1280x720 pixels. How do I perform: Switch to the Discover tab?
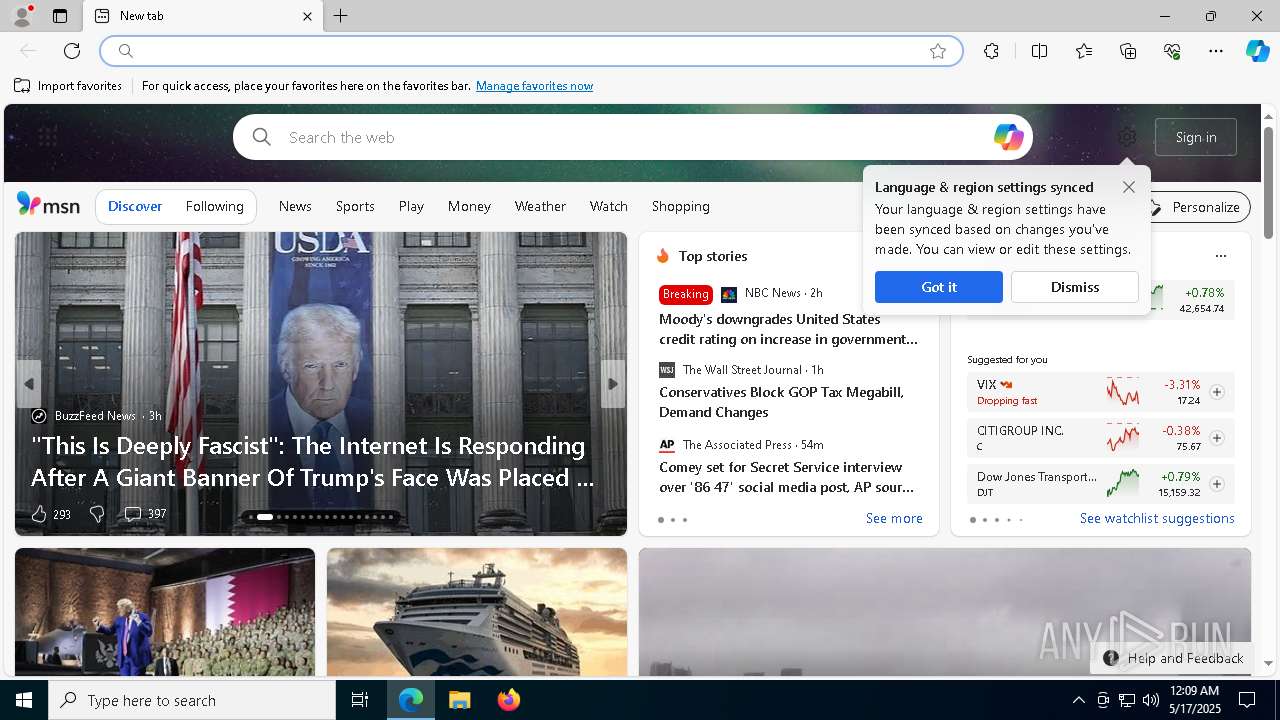click(x=135, y=206)
